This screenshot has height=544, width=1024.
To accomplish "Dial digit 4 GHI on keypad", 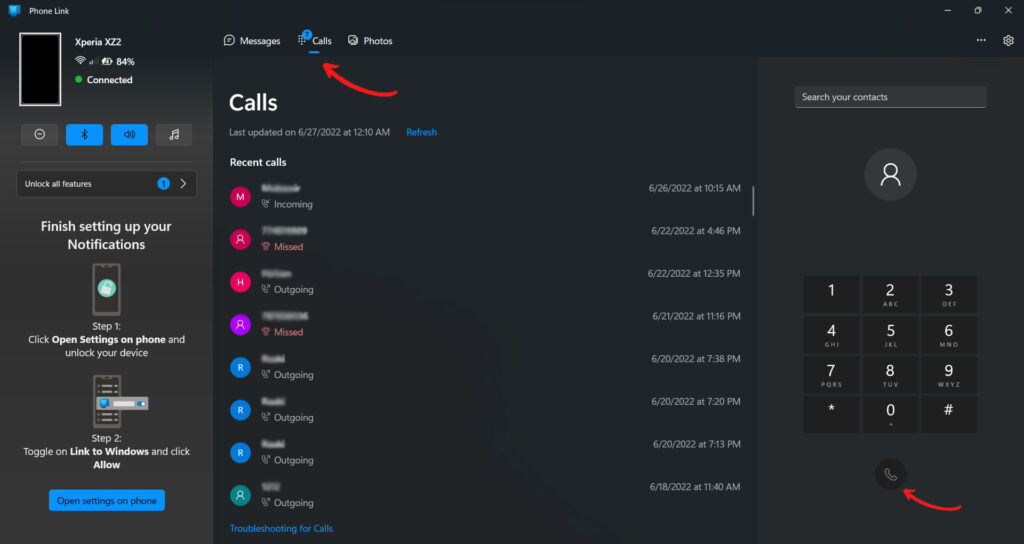I will point(831,334).
